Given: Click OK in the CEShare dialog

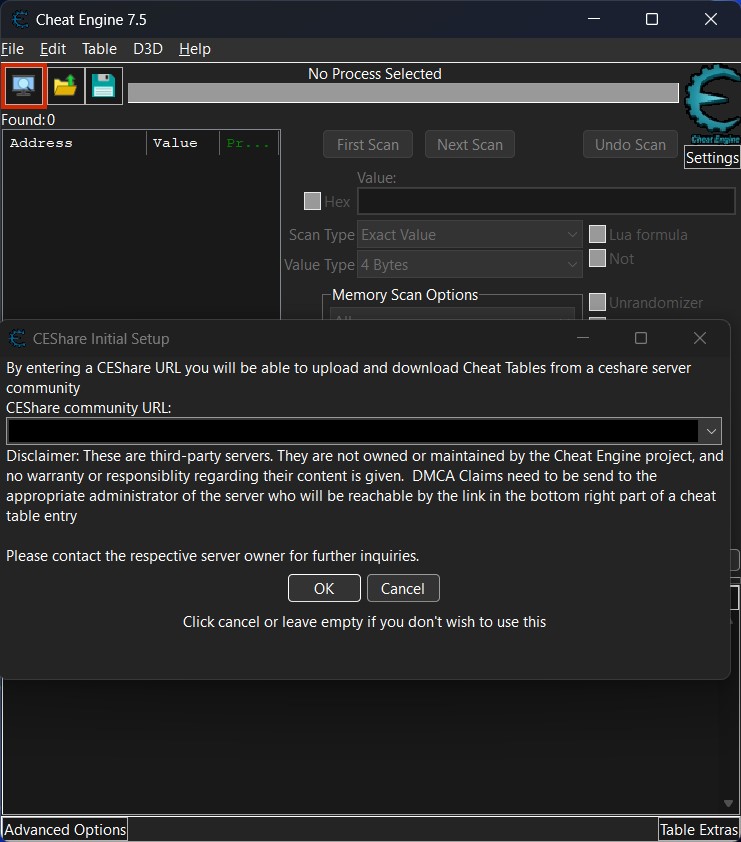Looking at the screenshot, I should point(324,589).
